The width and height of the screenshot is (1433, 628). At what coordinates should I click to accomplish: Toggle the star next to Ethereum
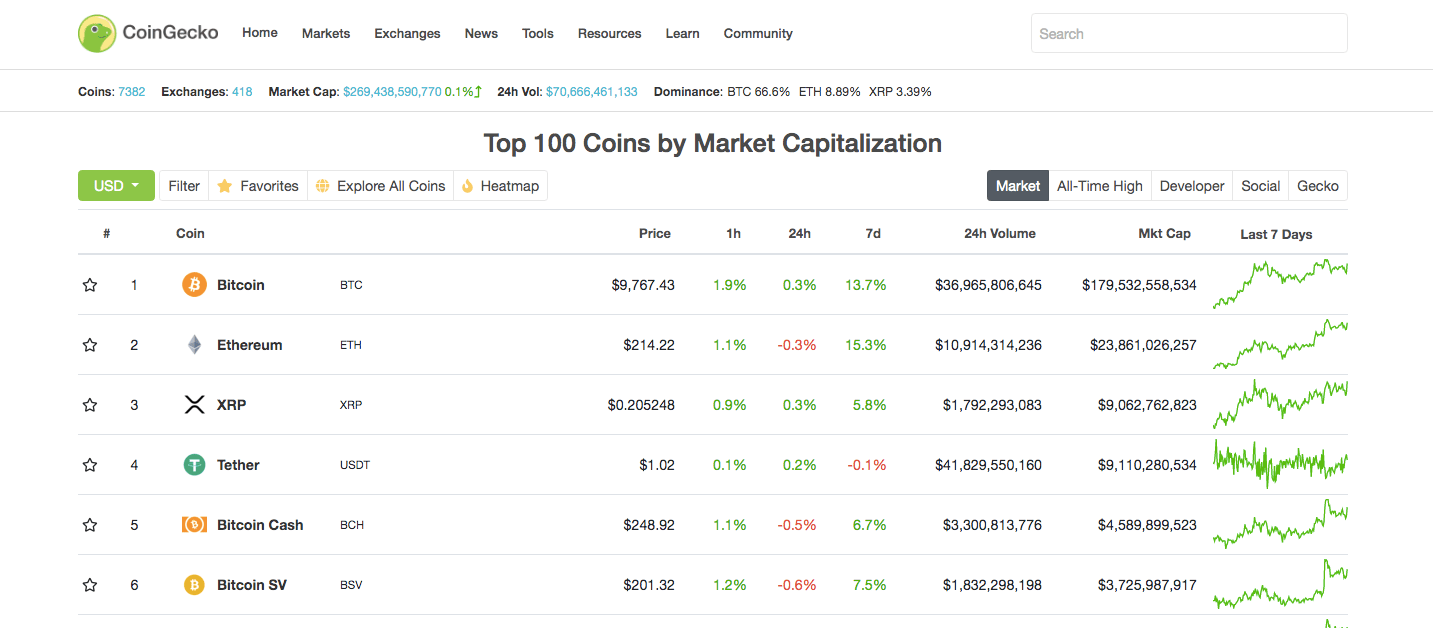[x=90, y=344]
